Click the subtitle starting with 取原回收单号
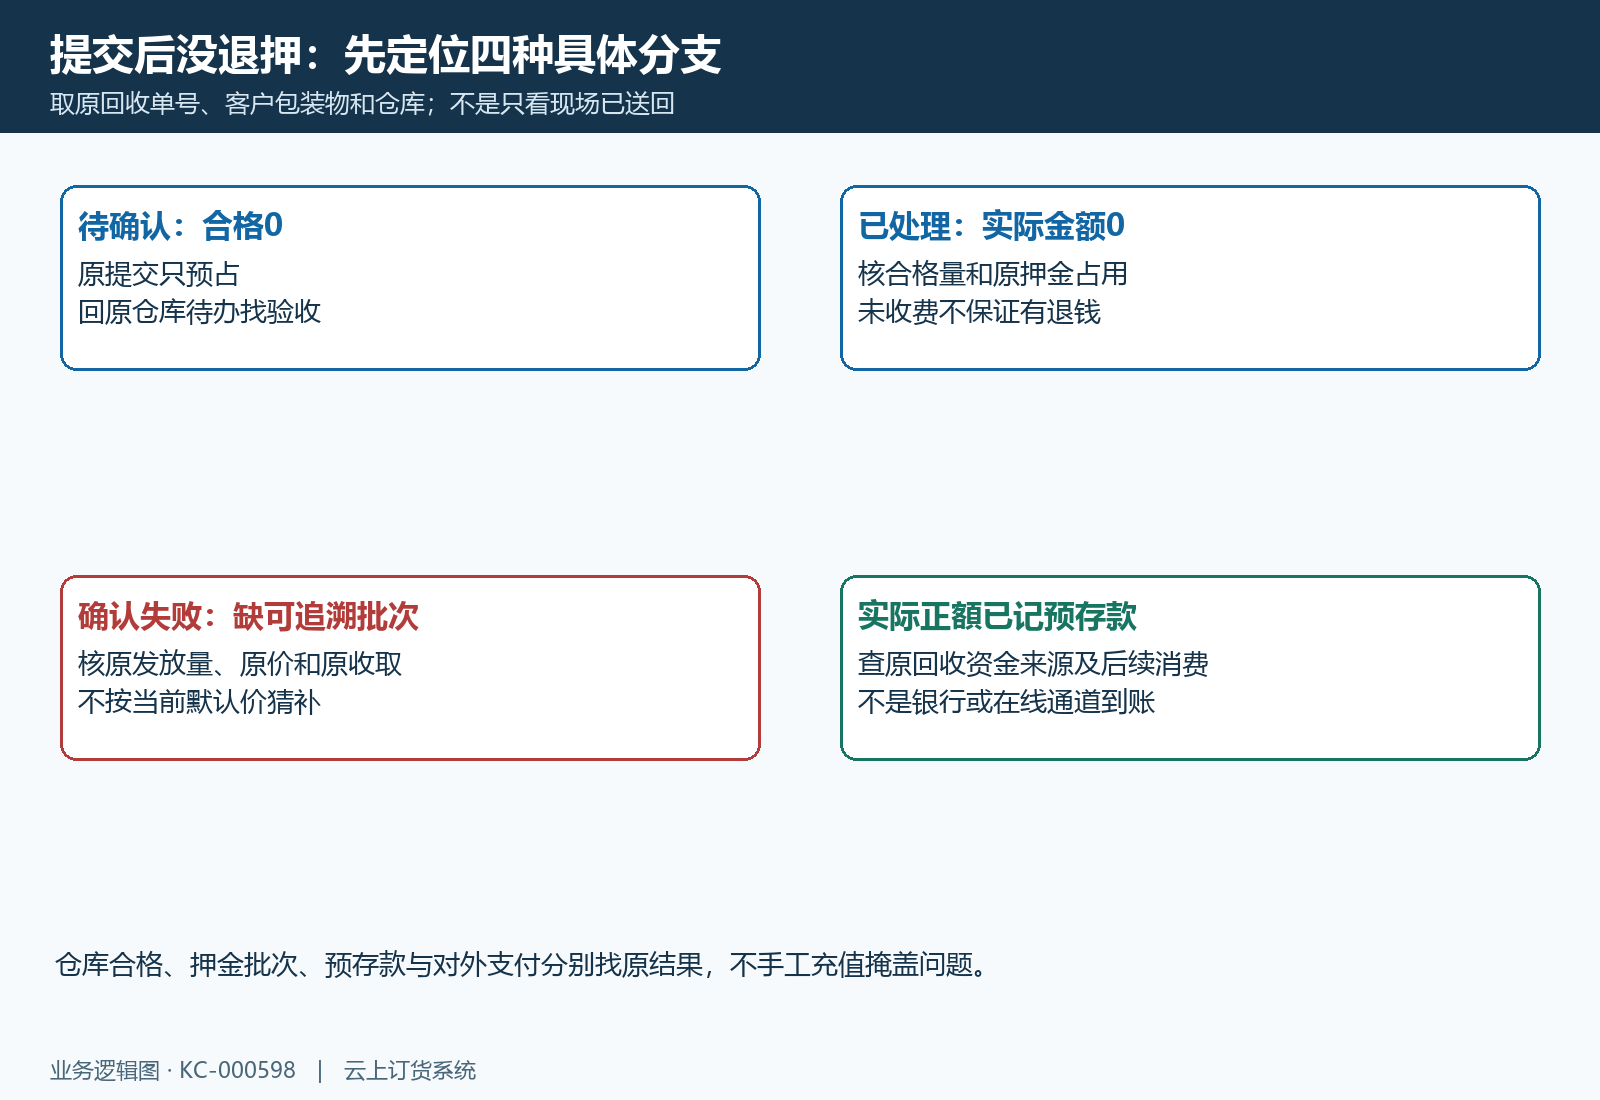This screenshot has height=1100, width=1600. coord(362,104)
